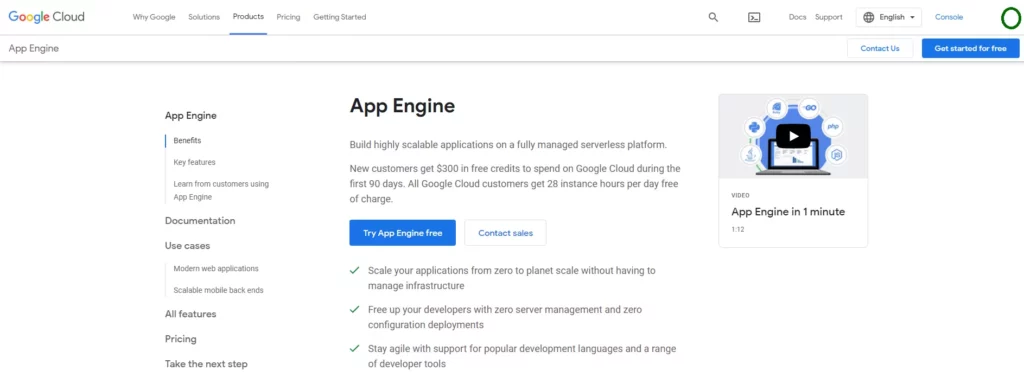Click the Contact Us button
Screen dimensions: 1024x390
coord(880,48)
